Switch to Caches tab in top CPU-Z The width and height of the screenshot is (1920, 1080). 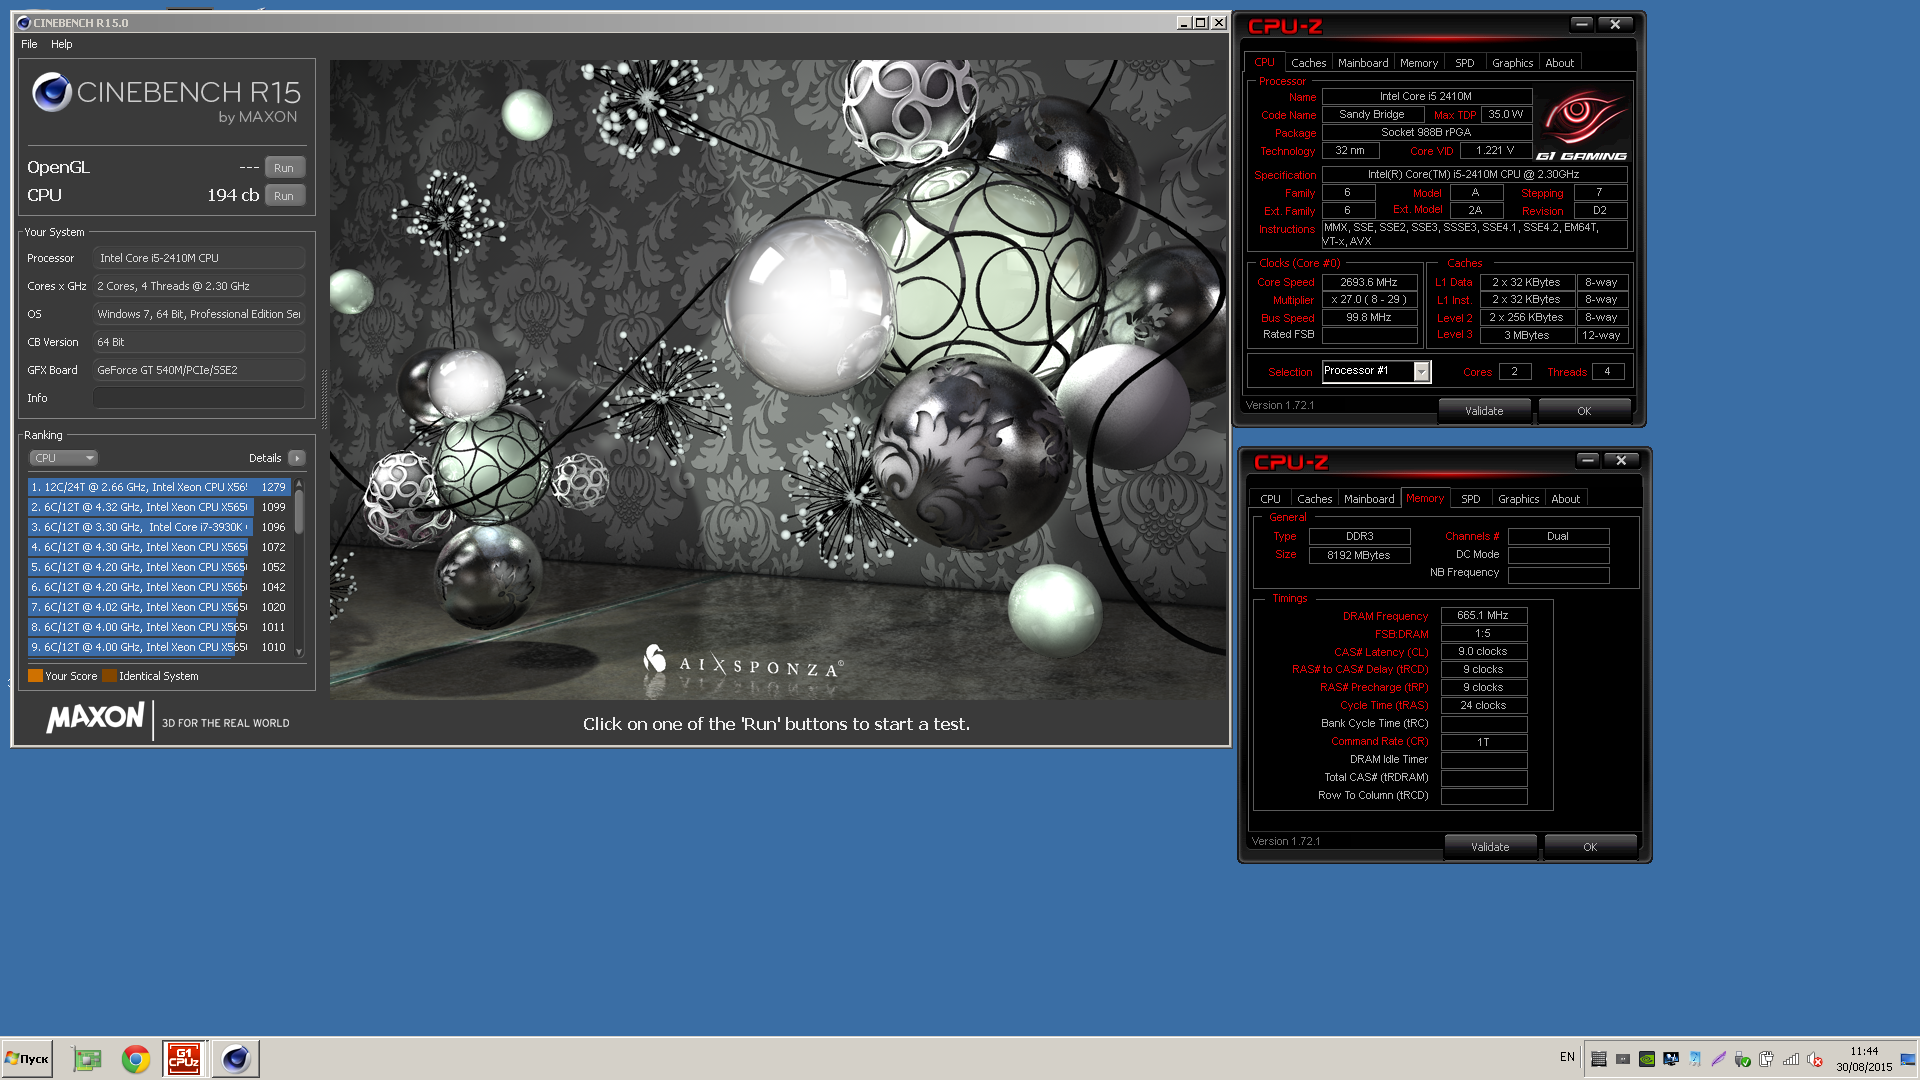[1308, 63]
